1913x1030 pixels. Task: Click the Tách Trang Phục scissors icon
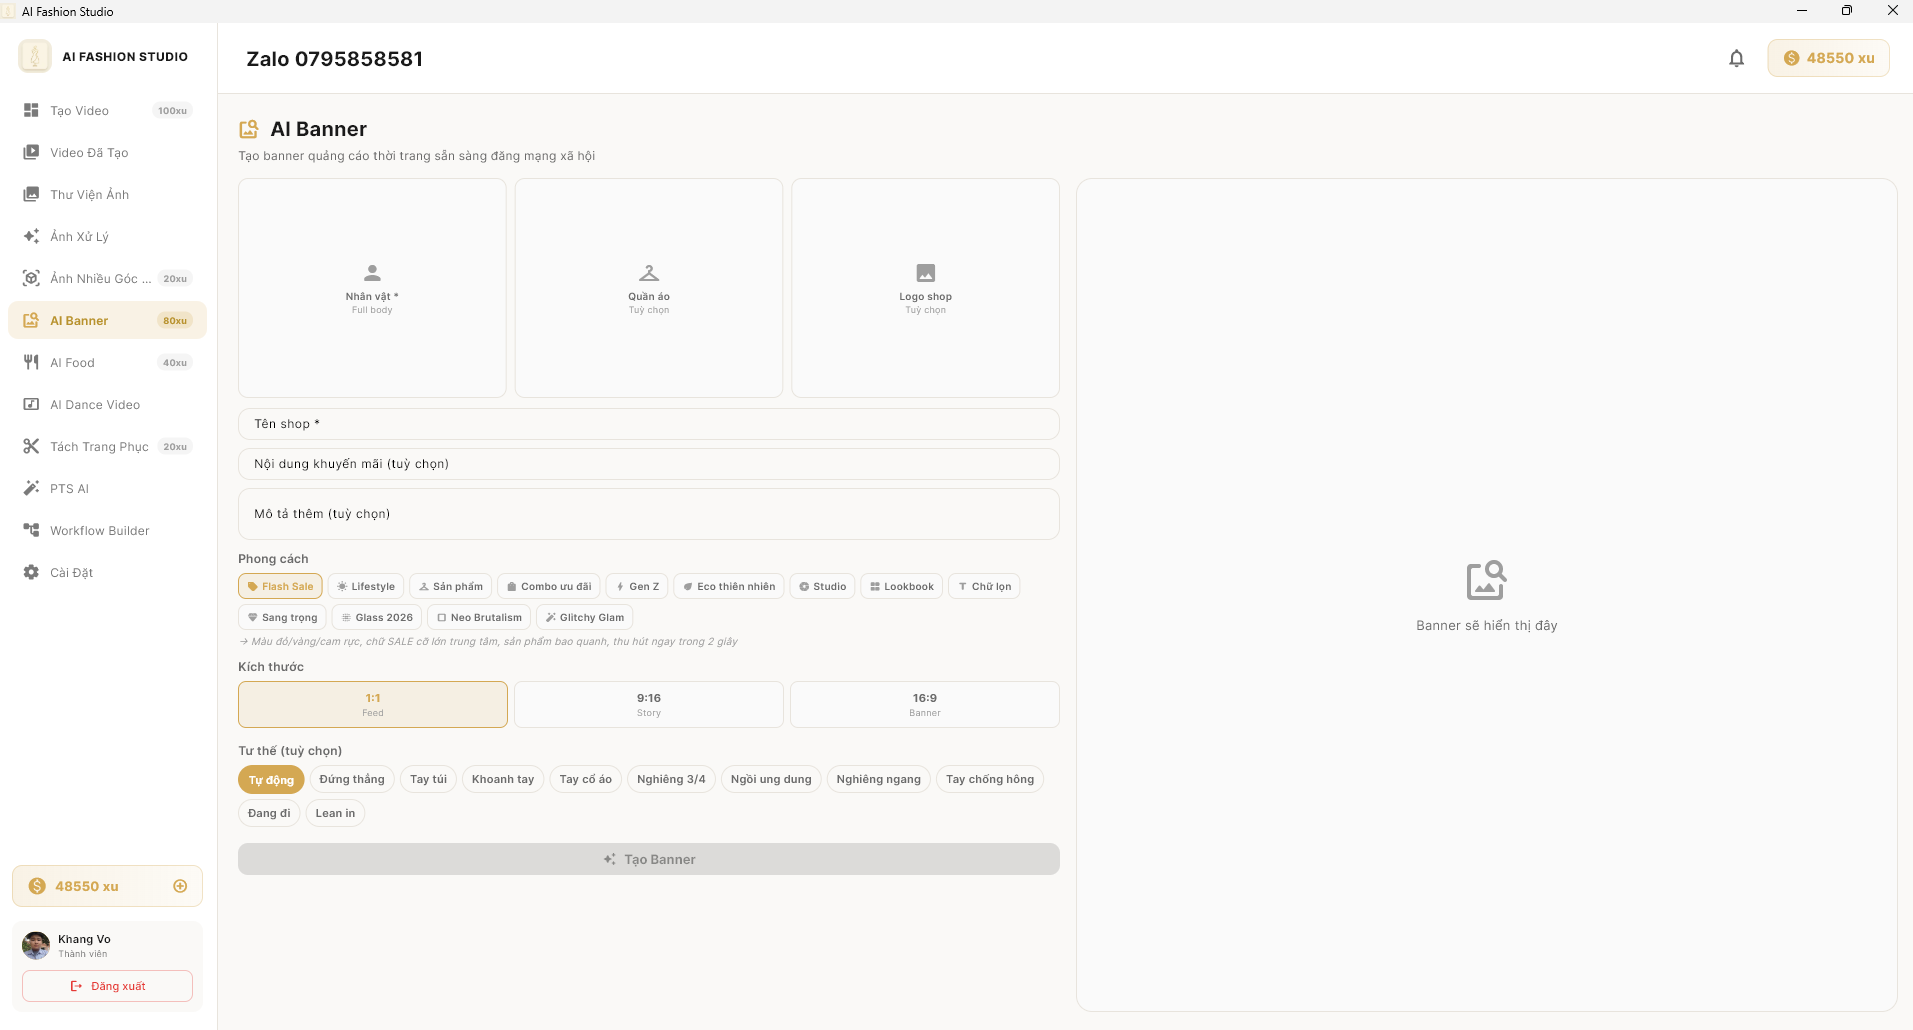click(31, 447)
